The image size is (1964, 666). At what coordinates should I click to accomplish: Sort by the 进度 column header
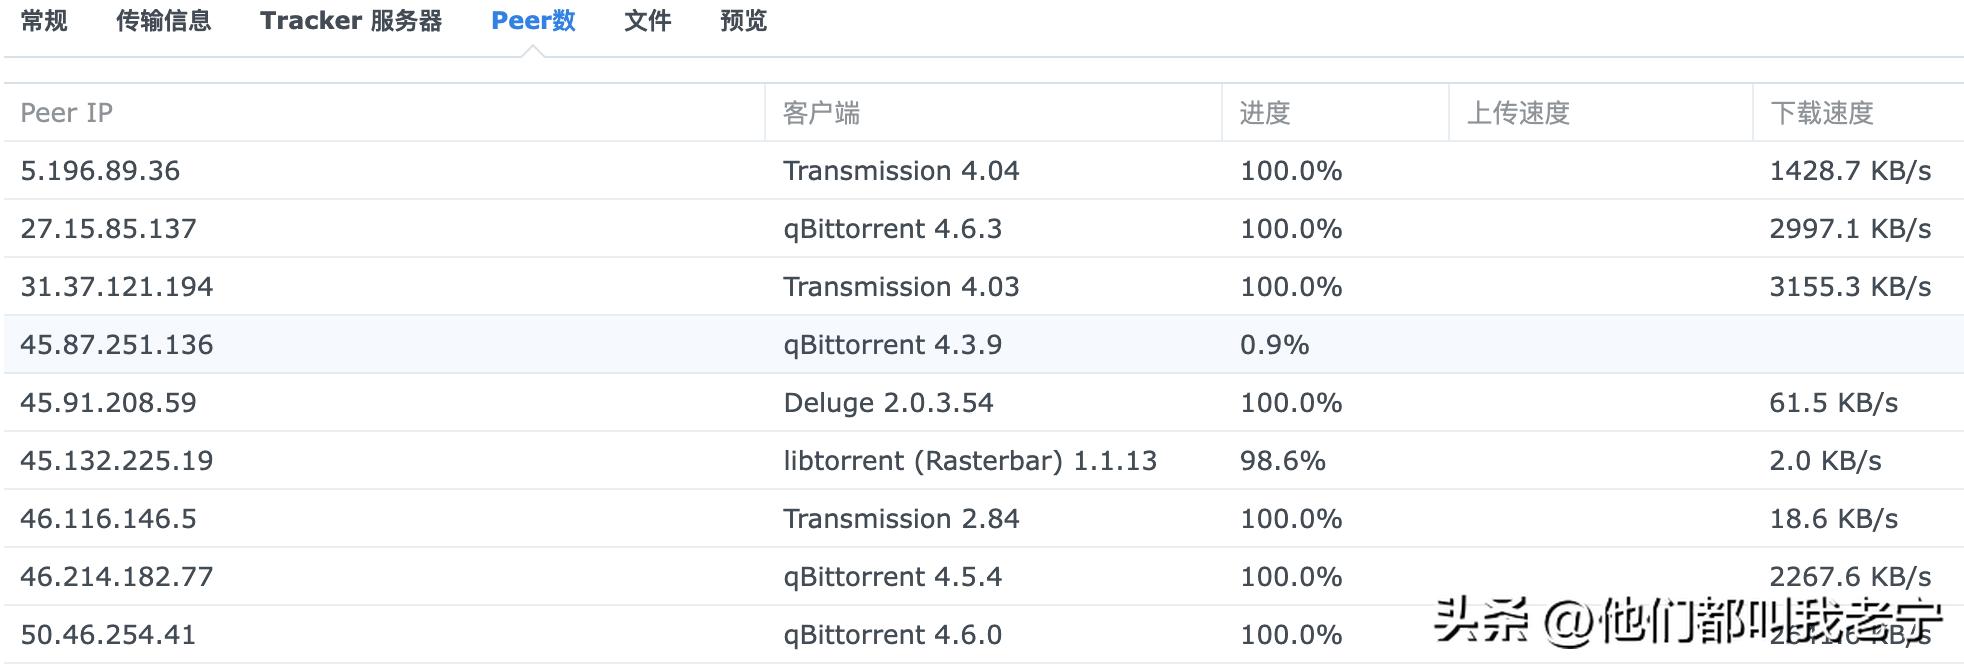click(1265, 113)
